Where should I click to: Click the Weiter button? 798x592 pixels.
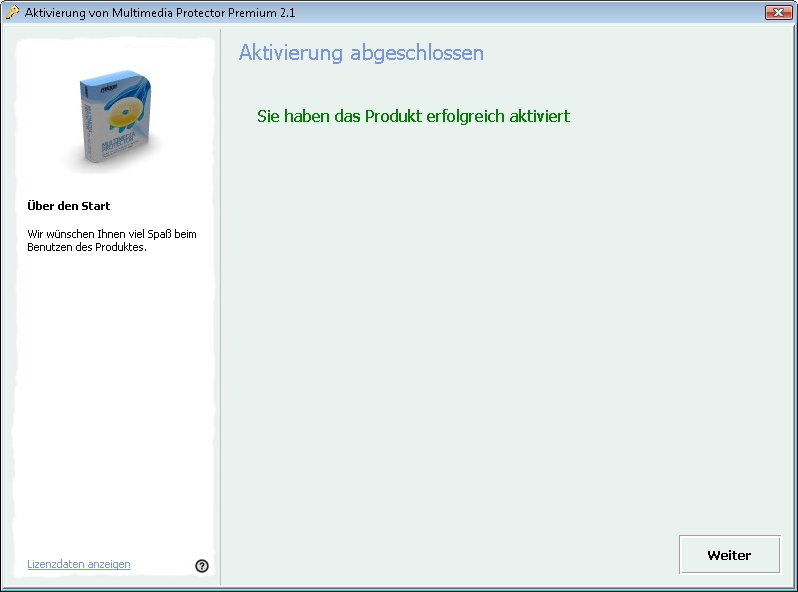(729, 555)
